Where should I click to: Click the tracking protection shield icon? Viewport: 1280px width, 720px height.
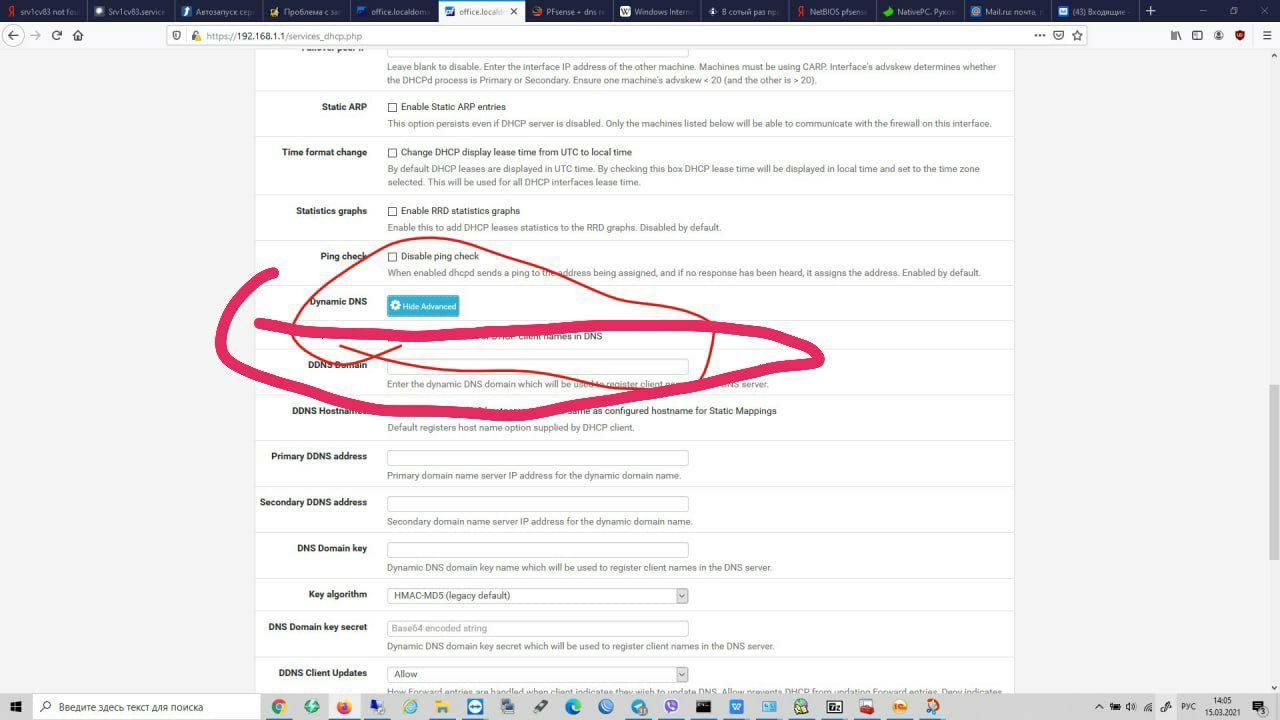(178, 35)
